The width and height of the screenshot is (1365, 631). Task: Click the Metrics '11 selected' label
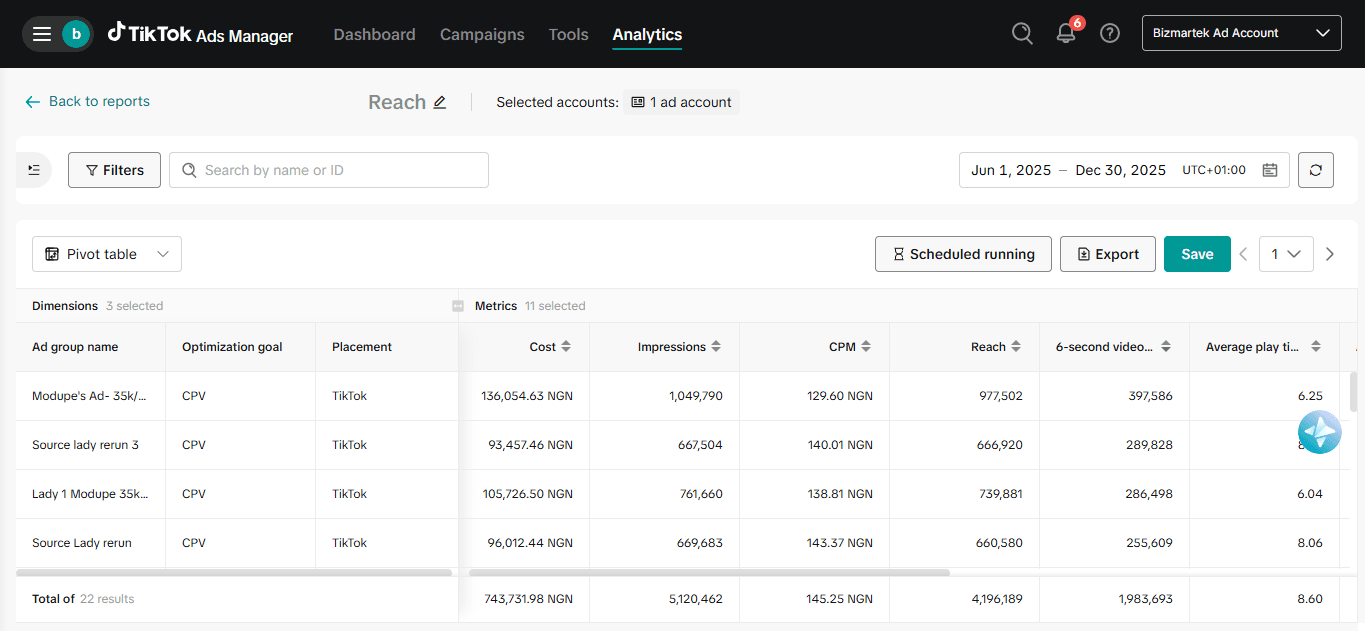[554, 306]
